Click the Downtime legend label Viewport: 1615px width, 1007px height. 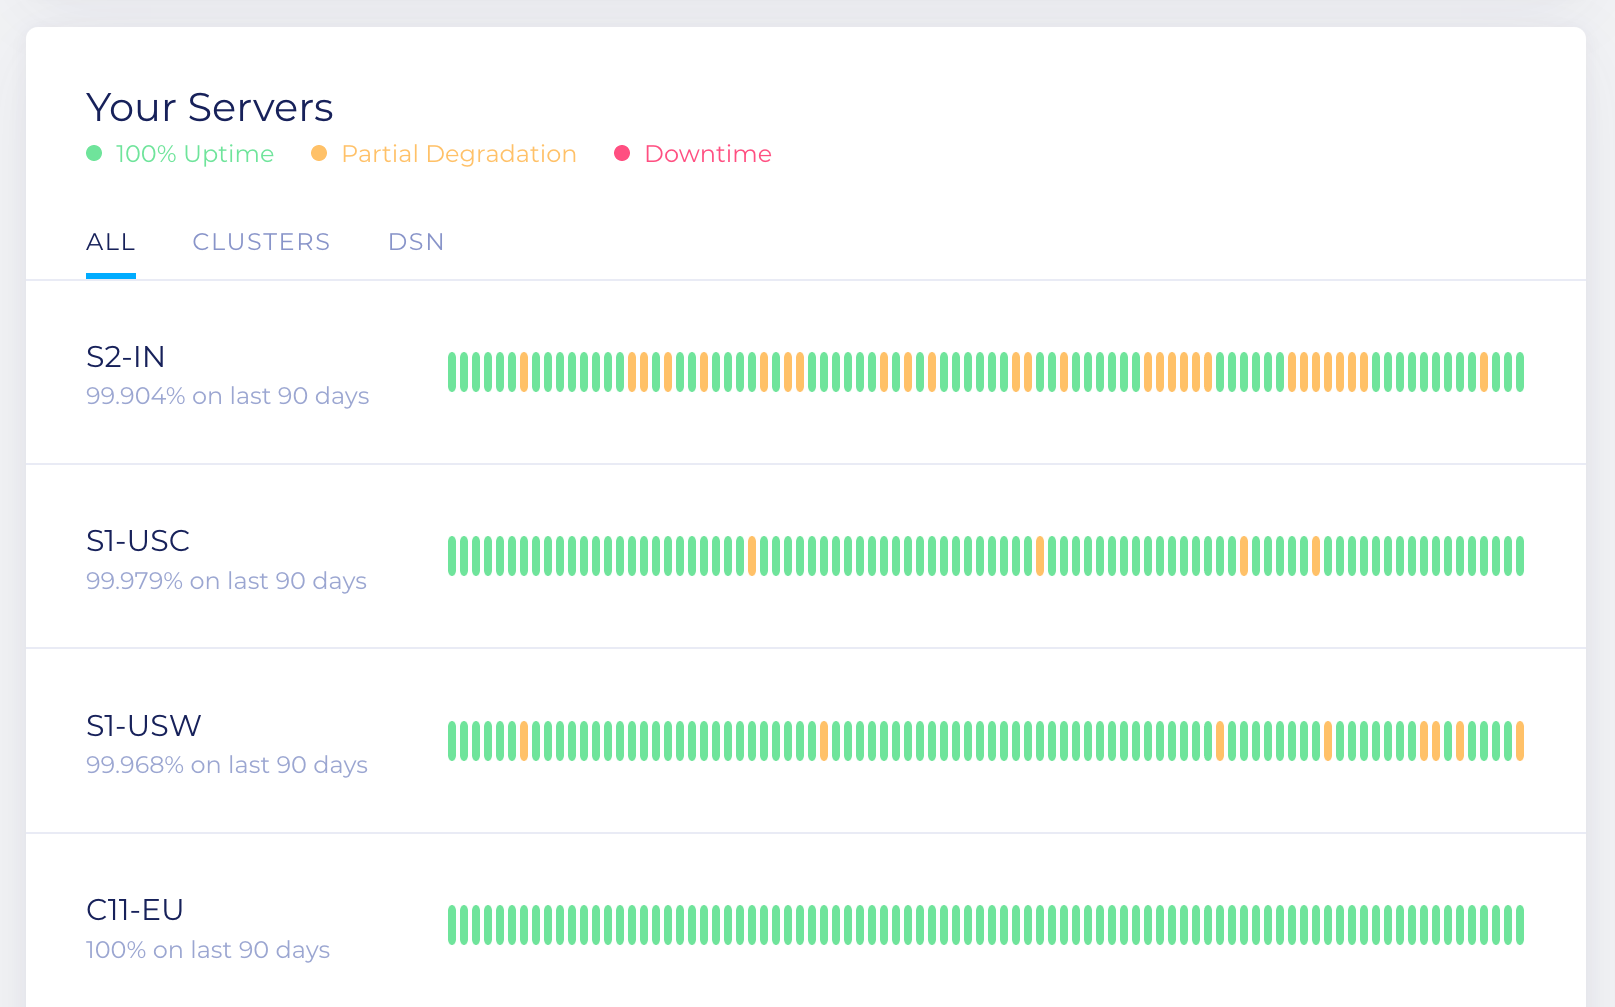708,154
